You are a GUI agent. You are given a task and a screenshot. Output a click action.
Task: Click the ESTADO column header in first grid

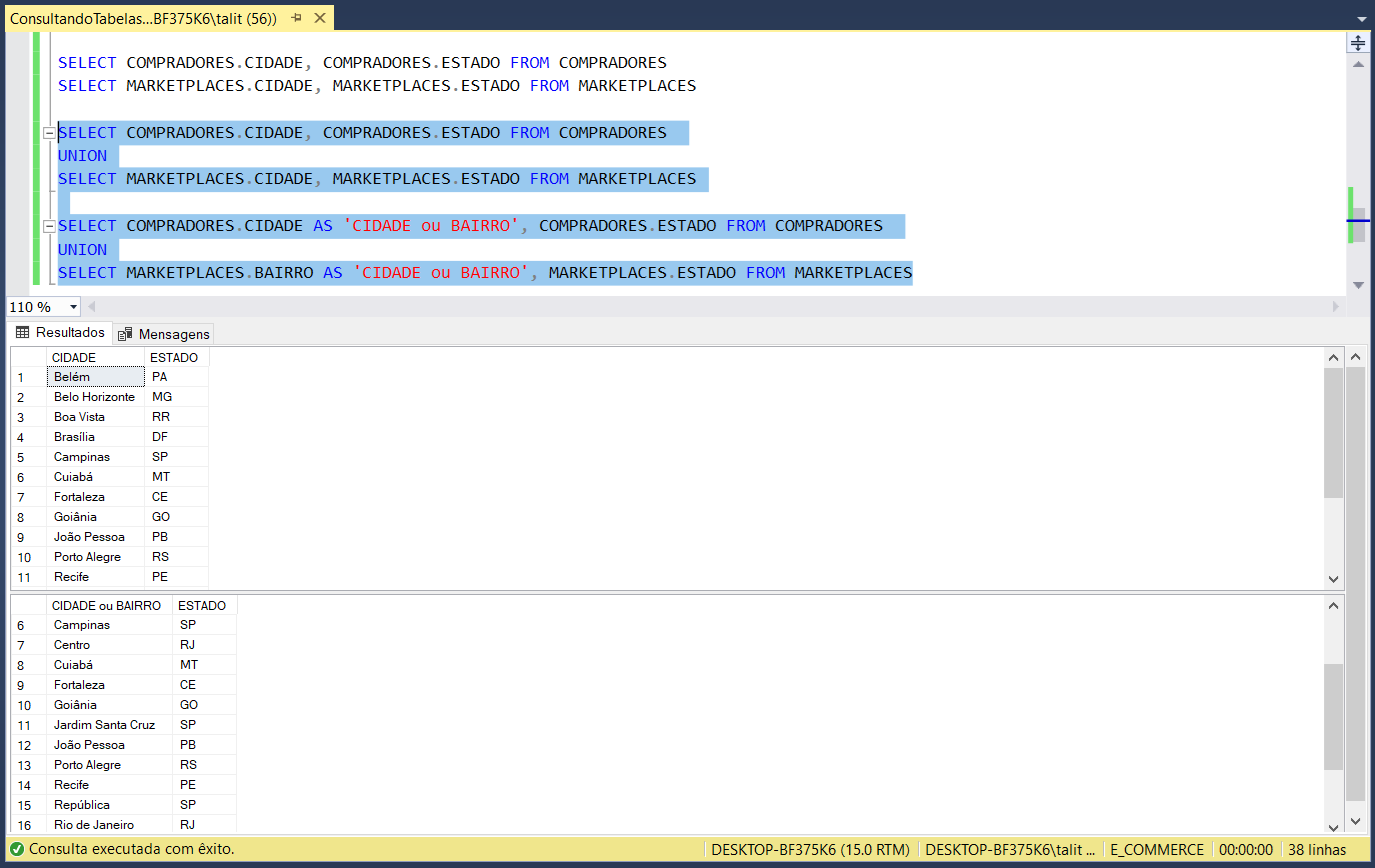(176, 357)
